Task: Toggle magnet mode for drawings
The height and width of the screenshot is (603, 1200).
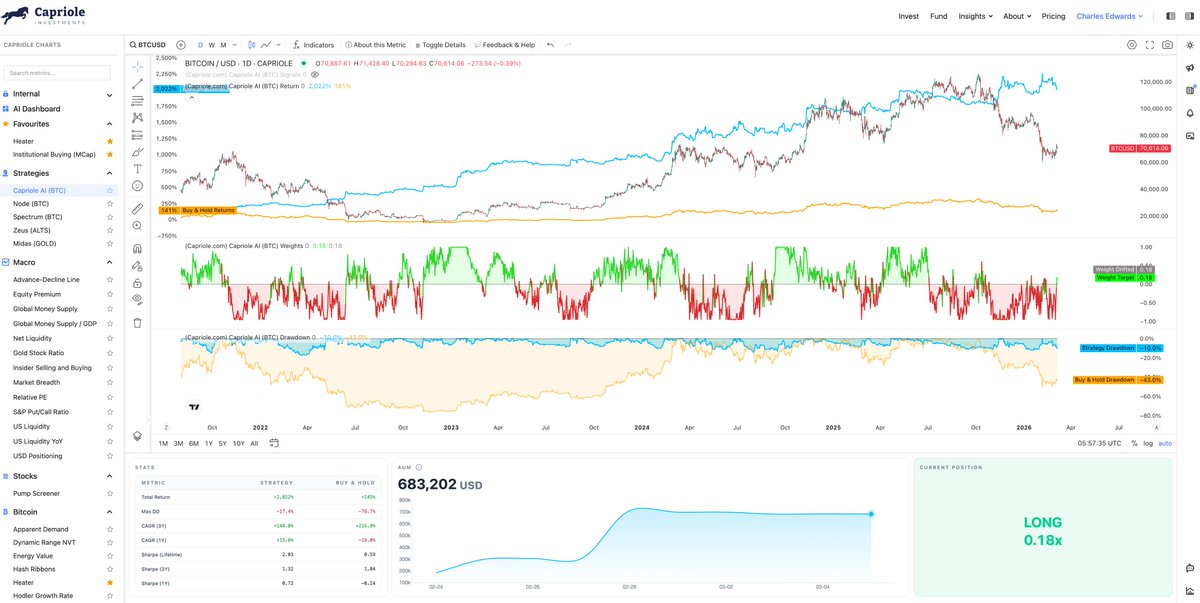Action: coord(137,248)
